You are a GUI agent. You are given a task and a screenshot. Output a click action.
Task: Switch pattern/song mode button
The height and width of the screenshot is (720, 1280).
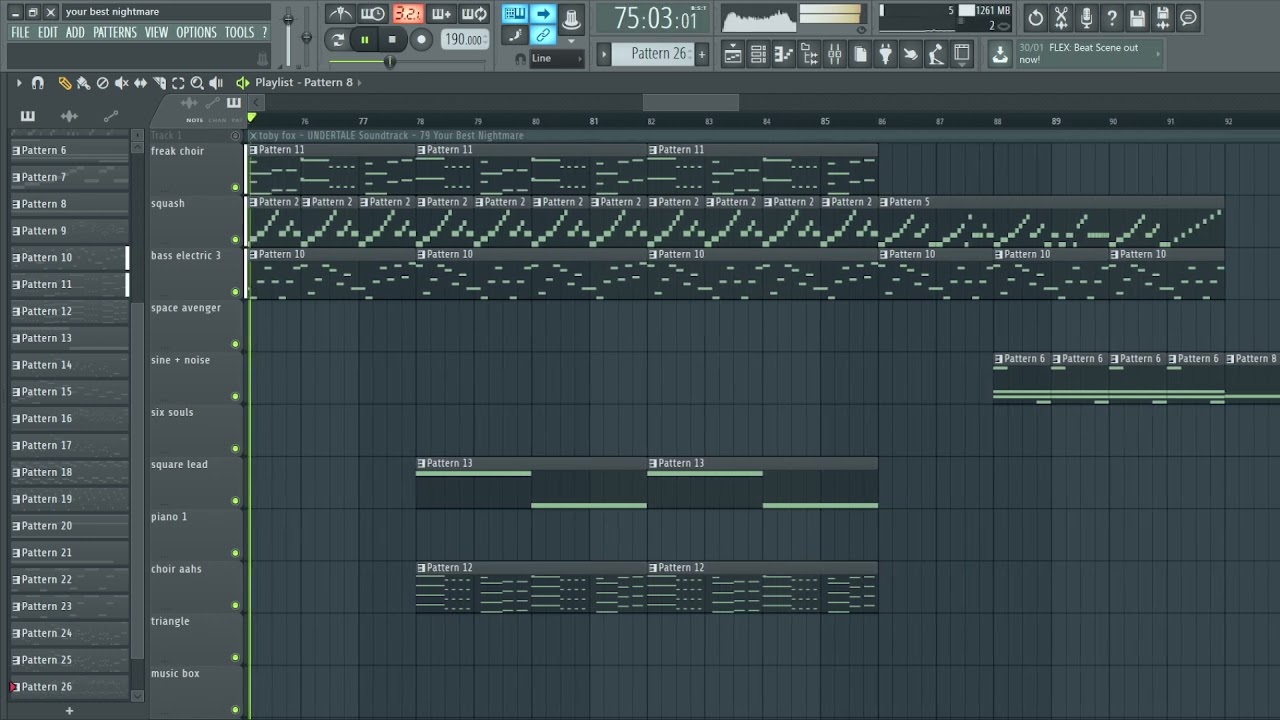pyautogui.click(x=337, y=40)
